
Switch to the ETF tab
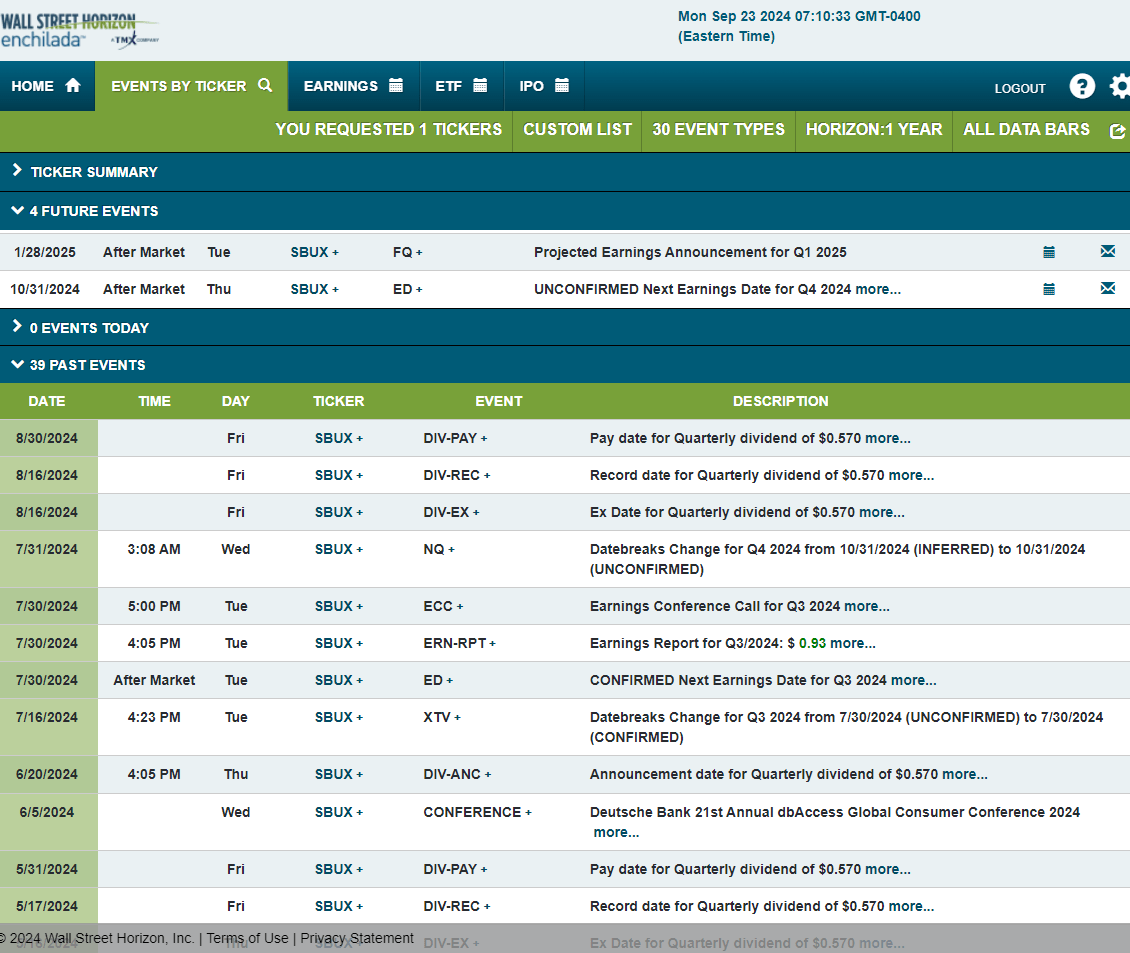pyautogui.click(x=461, y=86)
